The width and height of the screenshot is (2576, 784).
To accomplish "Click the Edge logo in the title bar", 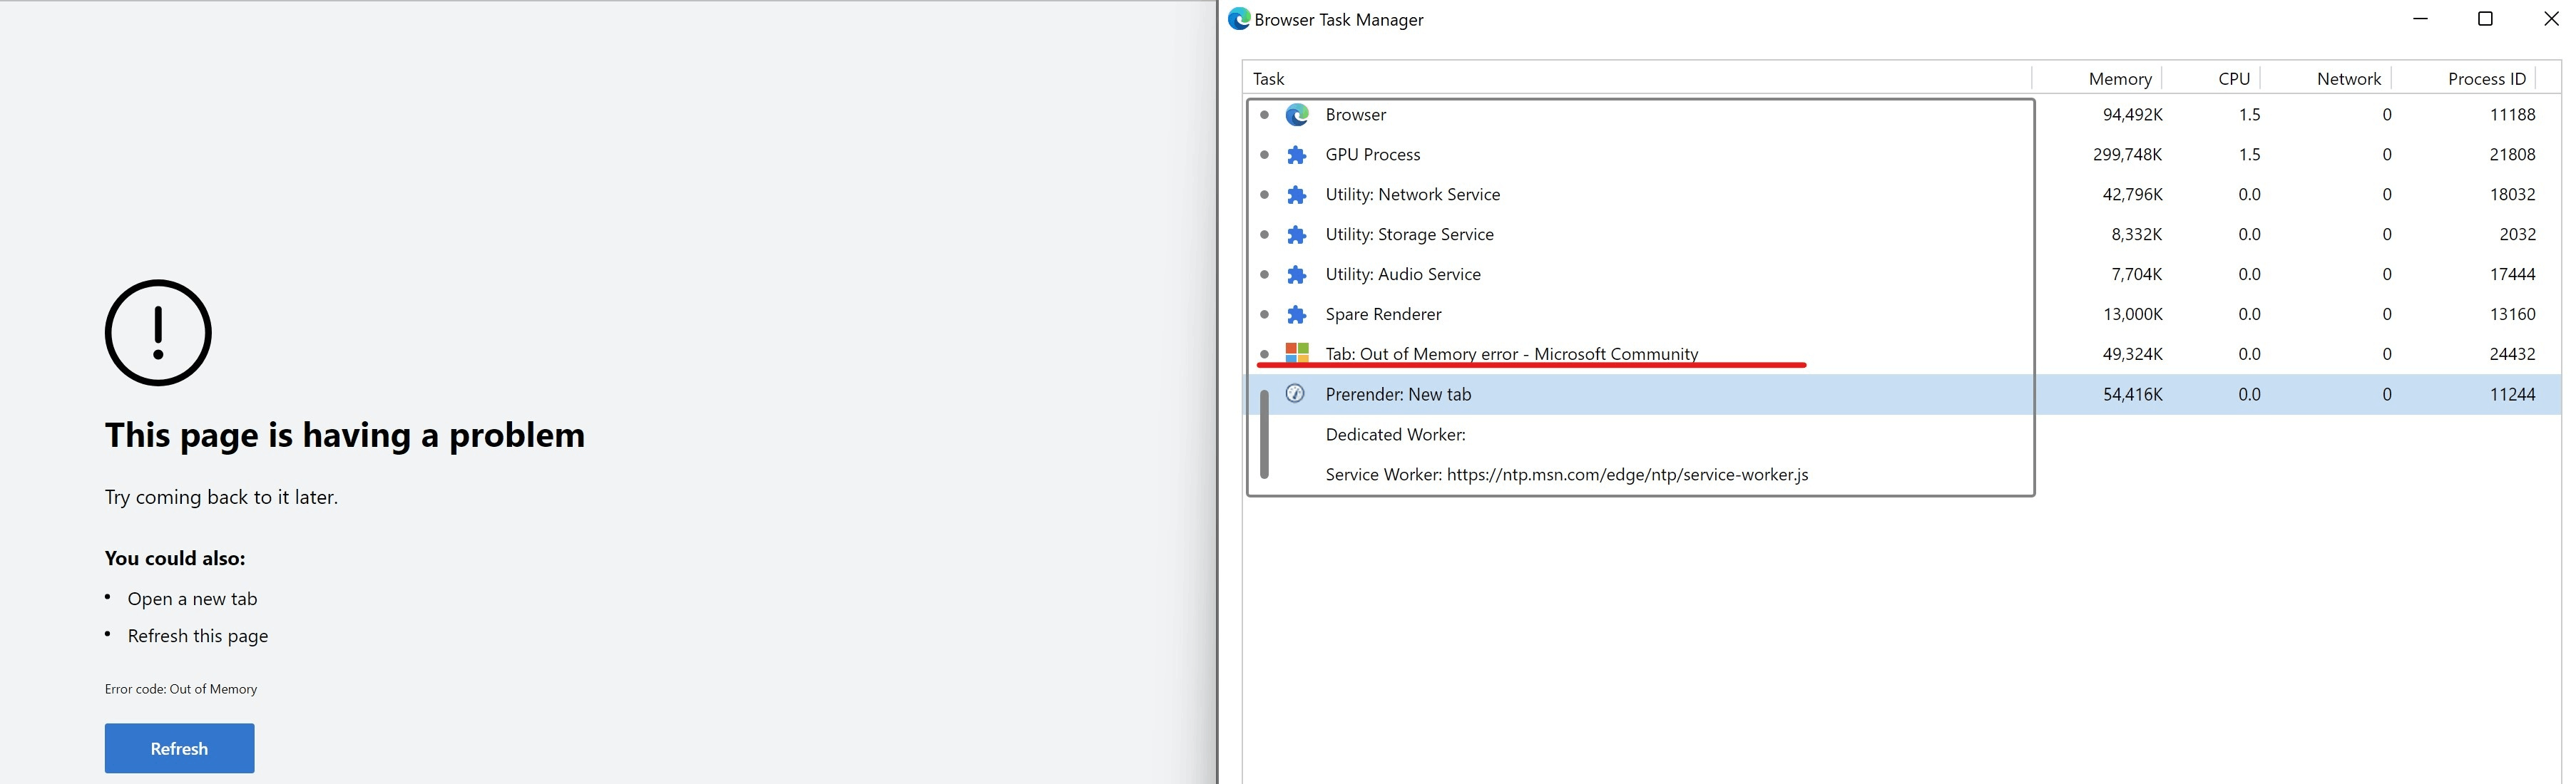I will (1239, 18).
